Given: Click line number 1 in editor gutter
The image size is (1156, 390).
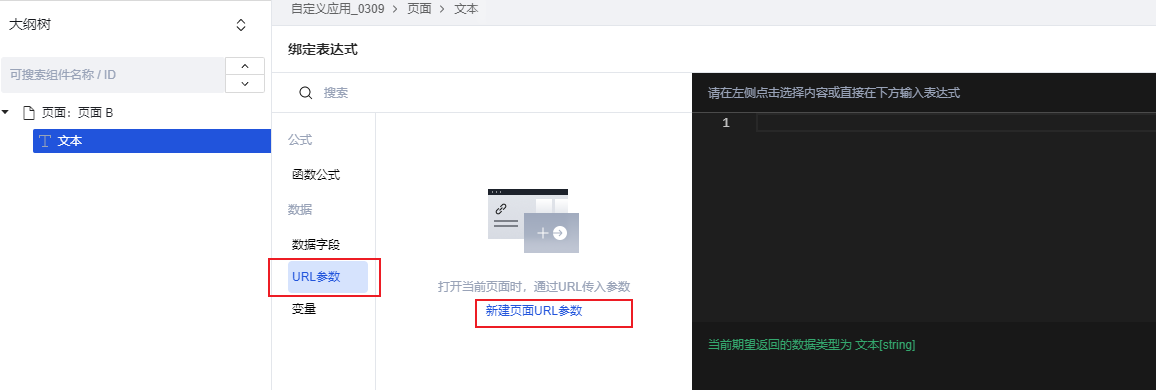Looking at the screenshot, I should coord(726,123).
